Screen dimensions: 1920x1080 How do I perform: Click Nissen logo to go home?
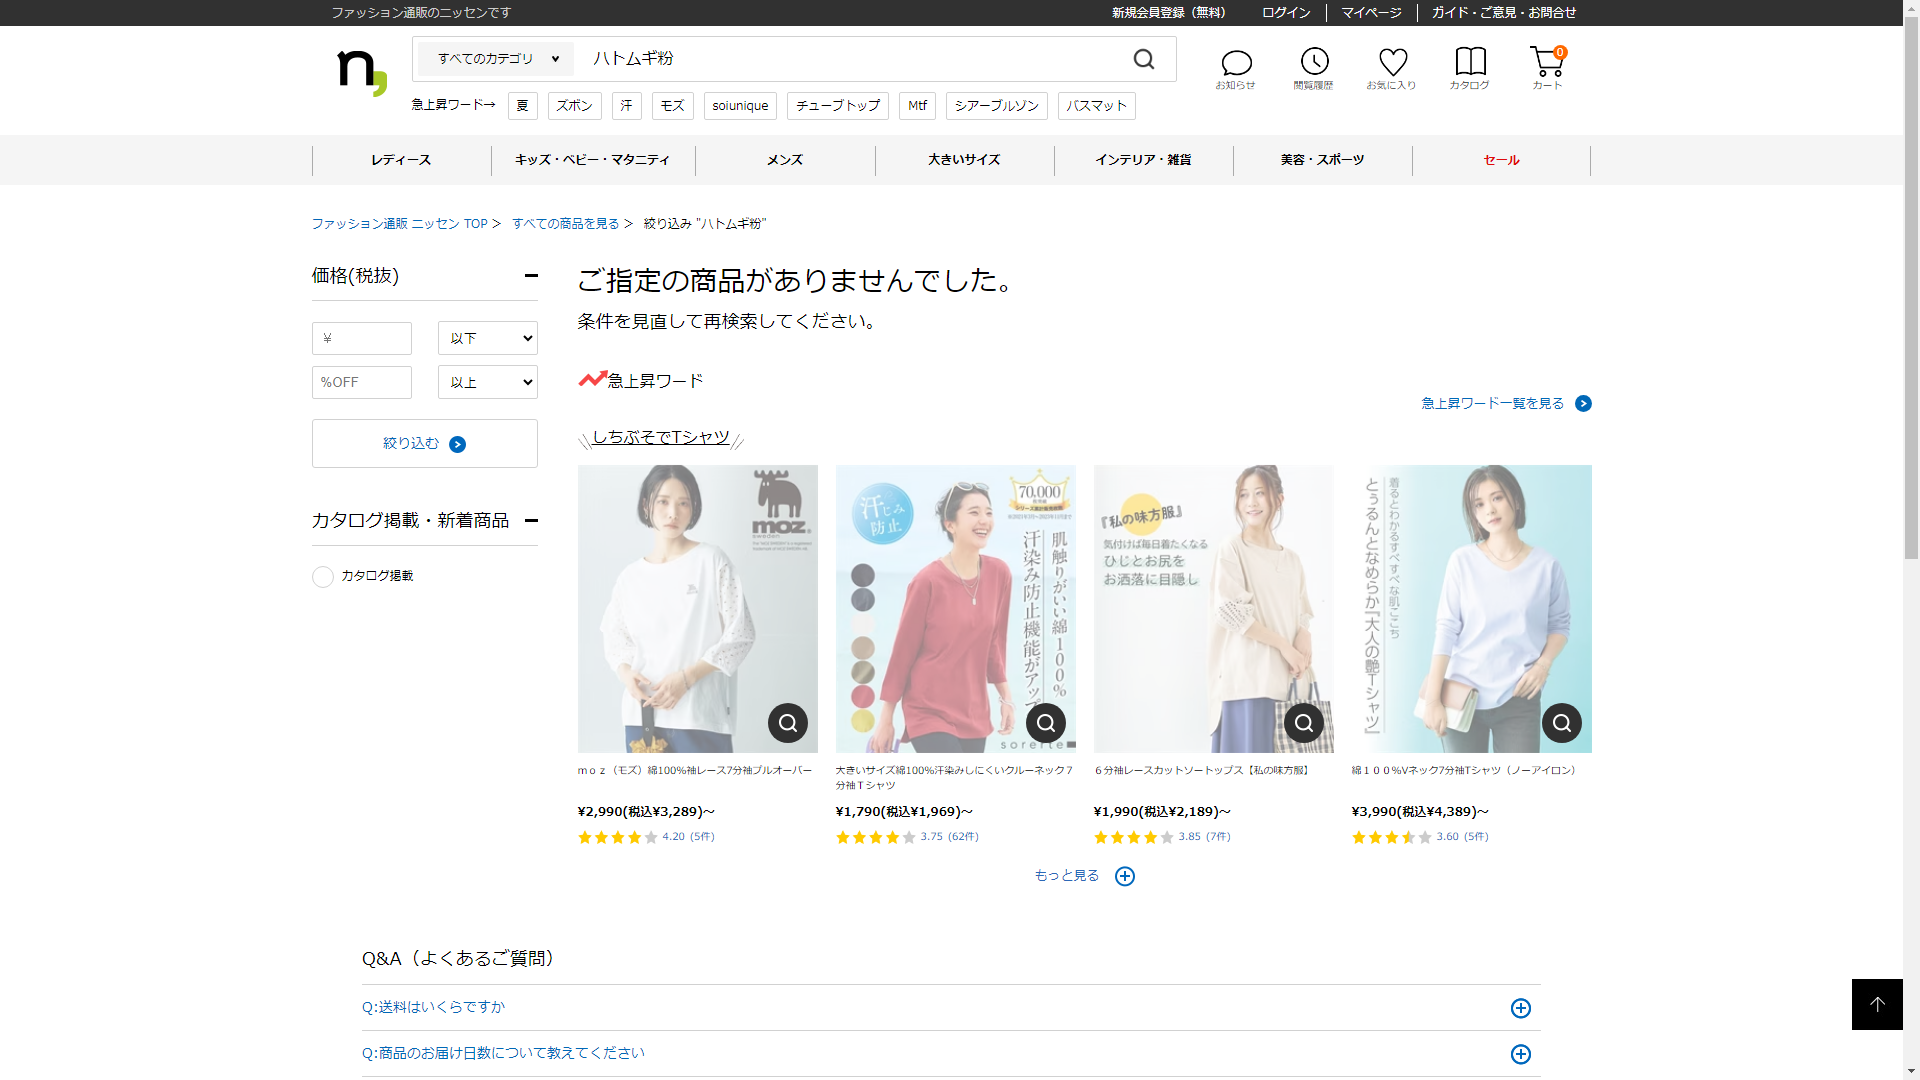(362, 72)
